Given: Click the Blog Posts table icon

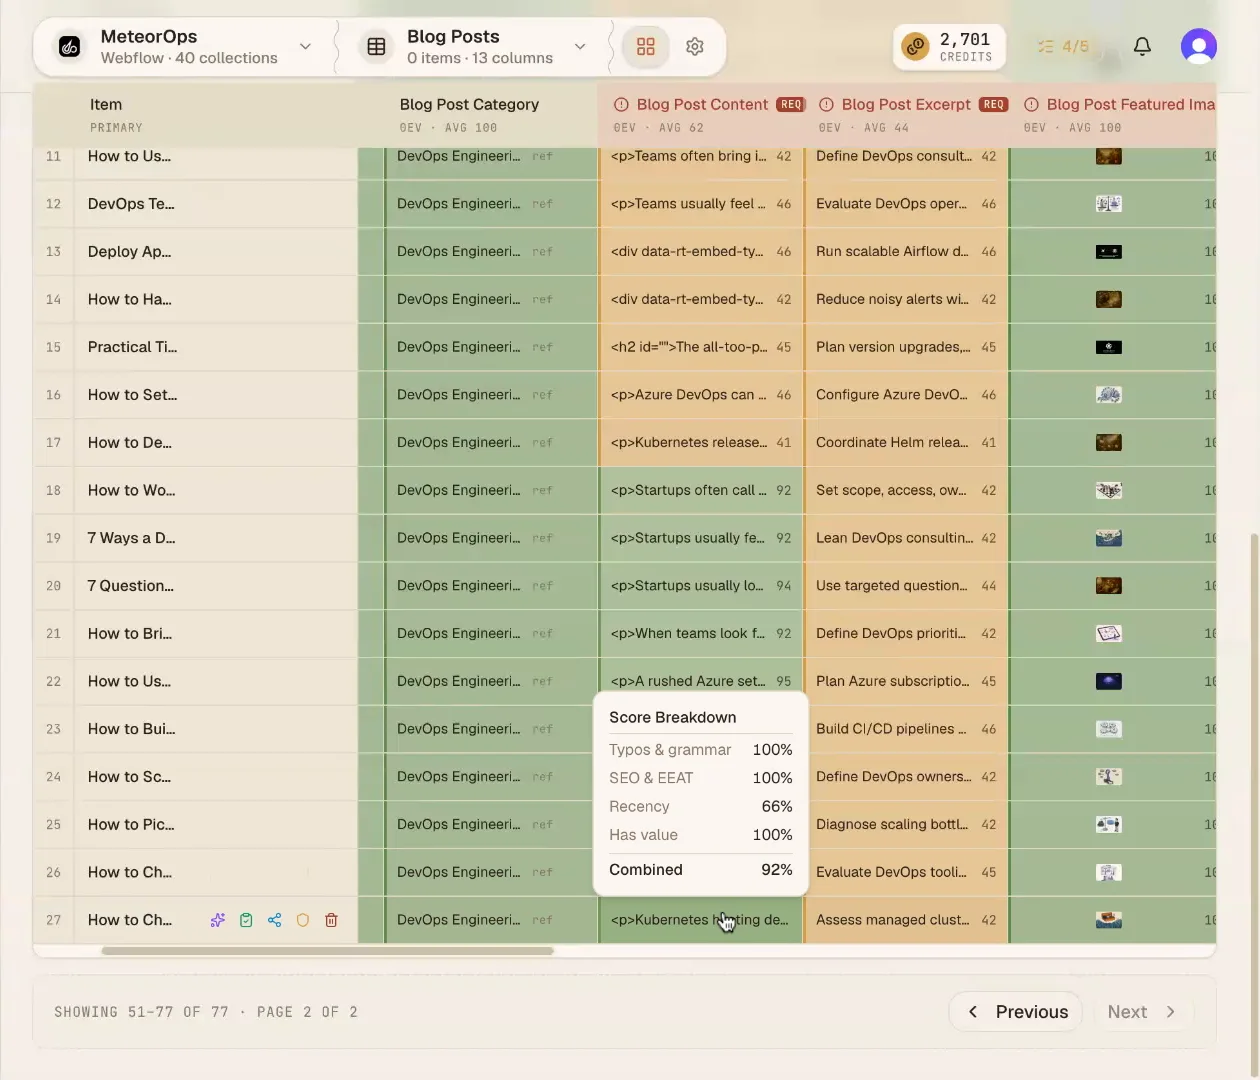Looking at the screenshot, I should (x=376, y=47).
